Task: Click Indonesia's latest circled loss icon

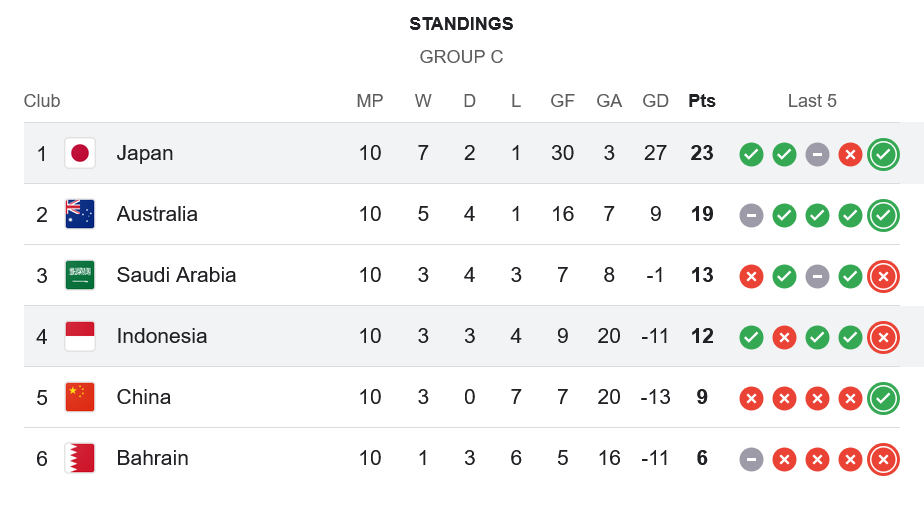Action: [882, 337]
